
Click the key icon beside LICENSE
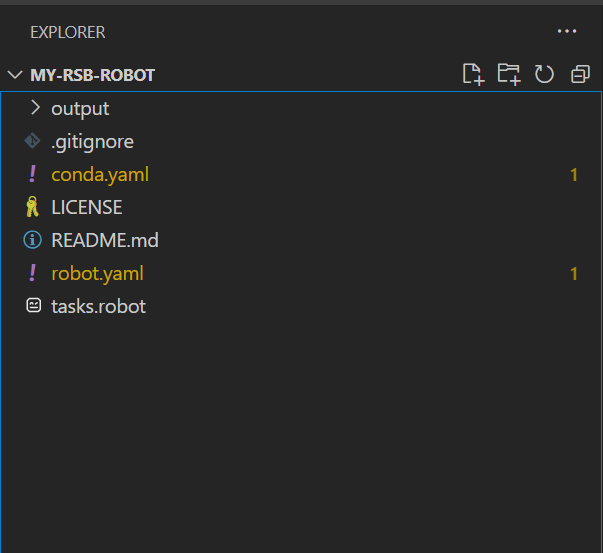click(32, 207)
